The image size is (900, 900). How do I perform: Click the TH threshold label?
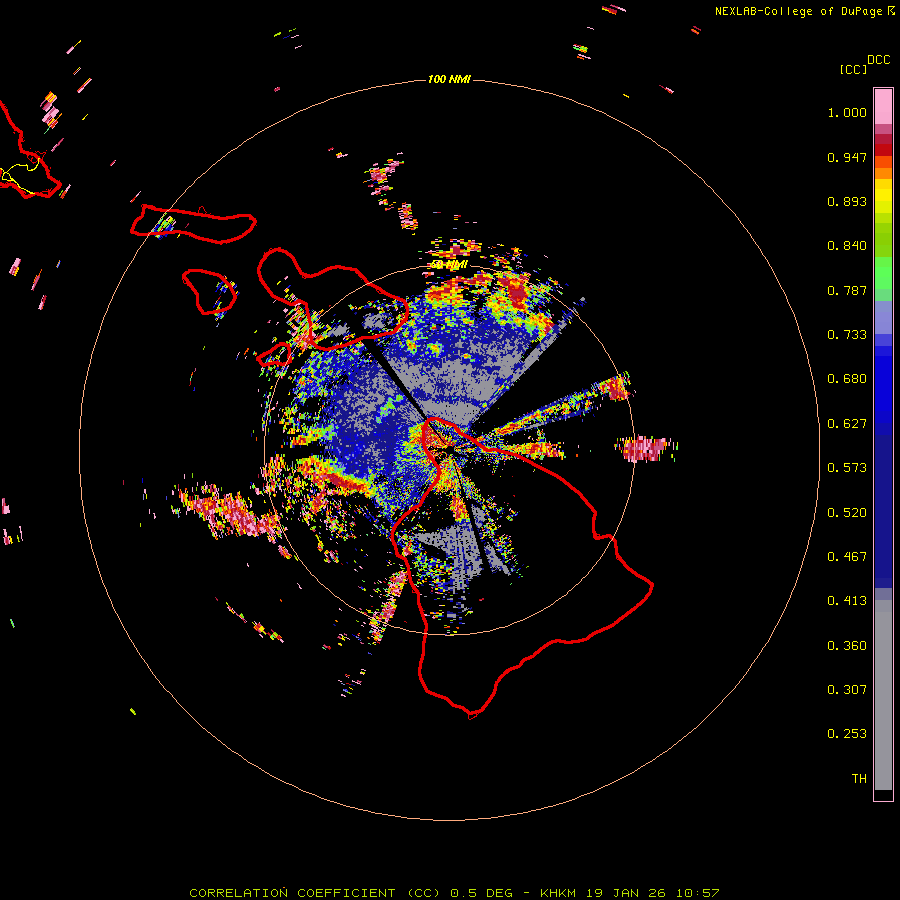tap(859, 779)
